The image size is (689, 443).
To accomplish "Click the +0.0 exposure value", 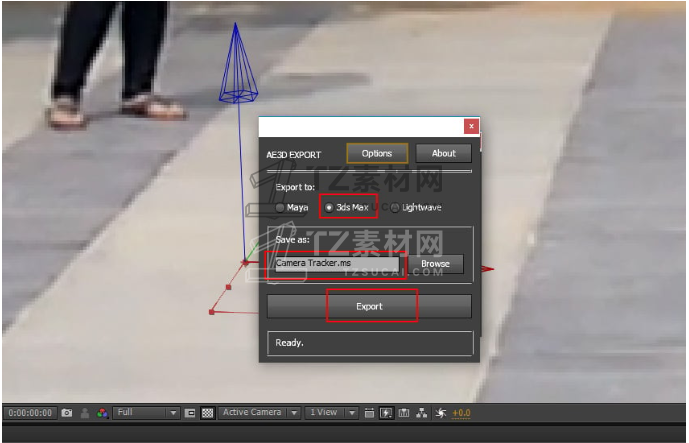I will click(461, 413).
